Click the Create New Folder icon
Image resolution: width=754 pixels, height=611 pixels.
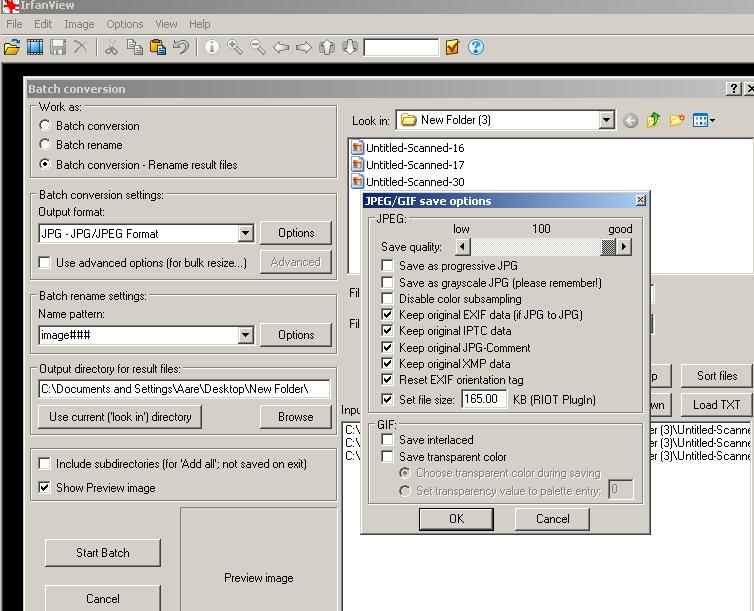click(677, 120)
